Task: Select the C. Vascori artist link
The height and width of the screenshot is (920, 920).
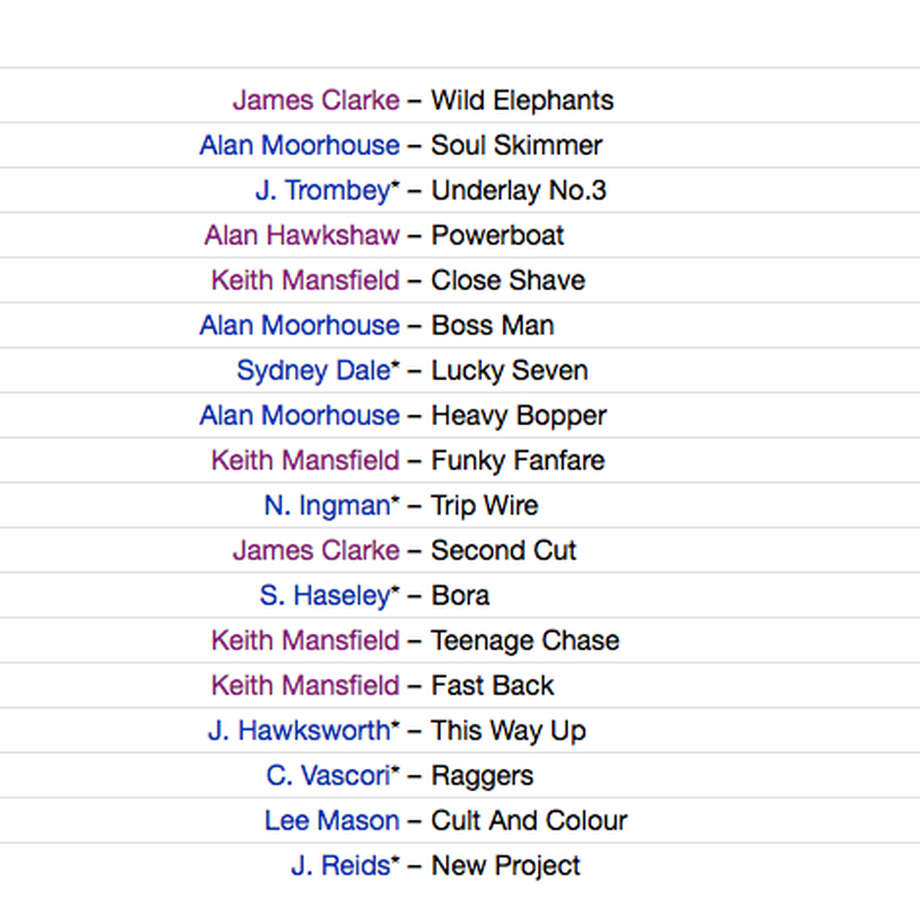Action: tap(329, 776)
